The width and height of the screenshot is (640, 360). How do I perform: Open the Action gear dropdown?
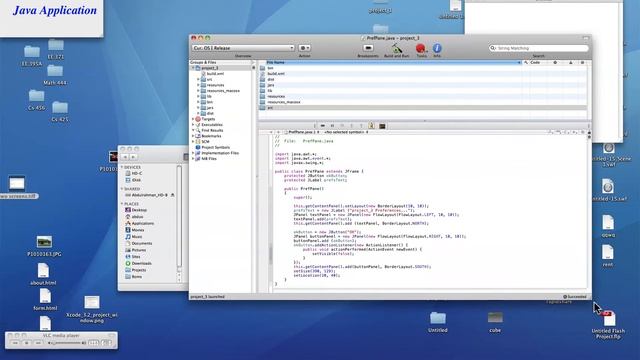coord(304,48)
